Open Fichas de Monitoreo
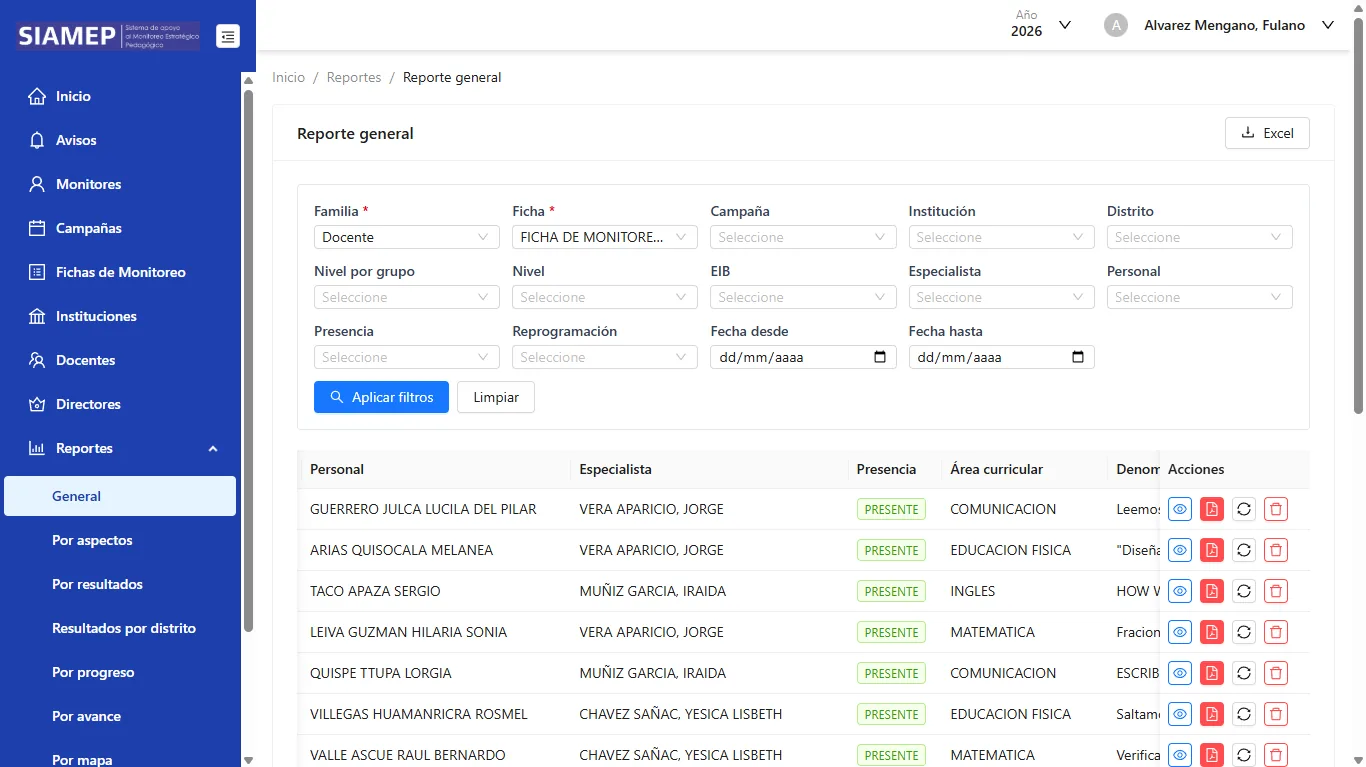Image resolution: width=1366 pixels, height=767 pixels. coord(120,272)
